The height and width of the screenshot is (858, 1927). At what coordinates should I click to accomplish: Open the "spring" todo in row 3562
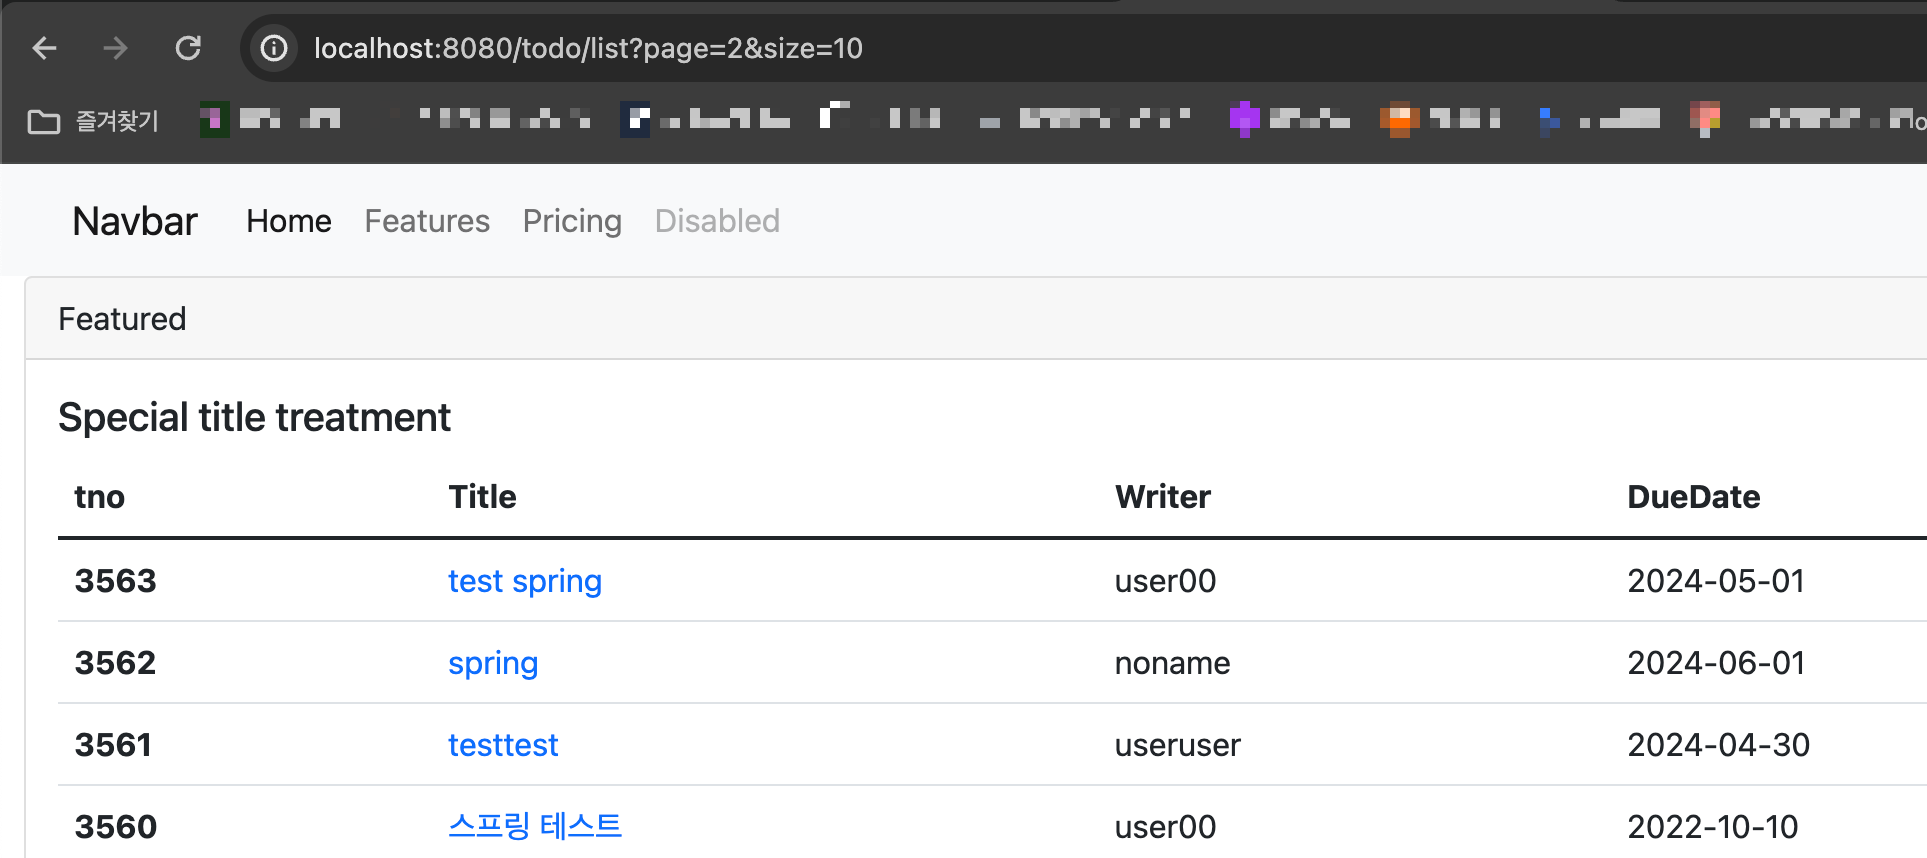[x=493, y=663]
